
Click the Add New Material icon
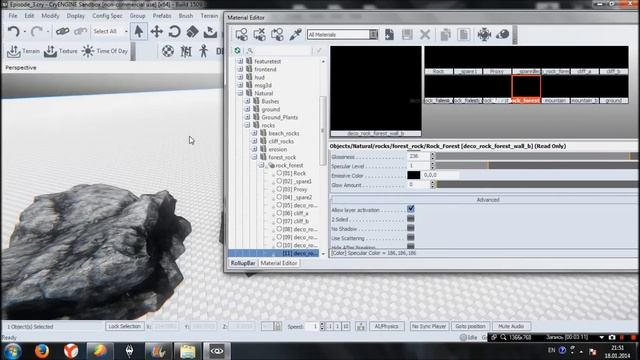point(389,34)
